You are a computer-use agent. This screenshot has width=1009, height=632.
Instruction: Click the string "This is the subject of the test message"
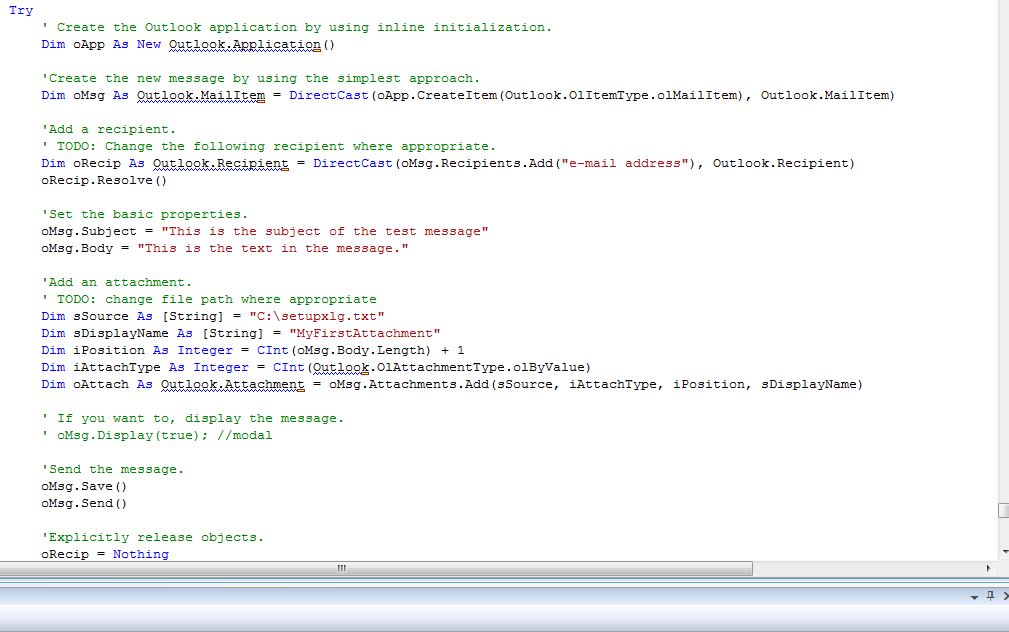(x=325, y=232)
